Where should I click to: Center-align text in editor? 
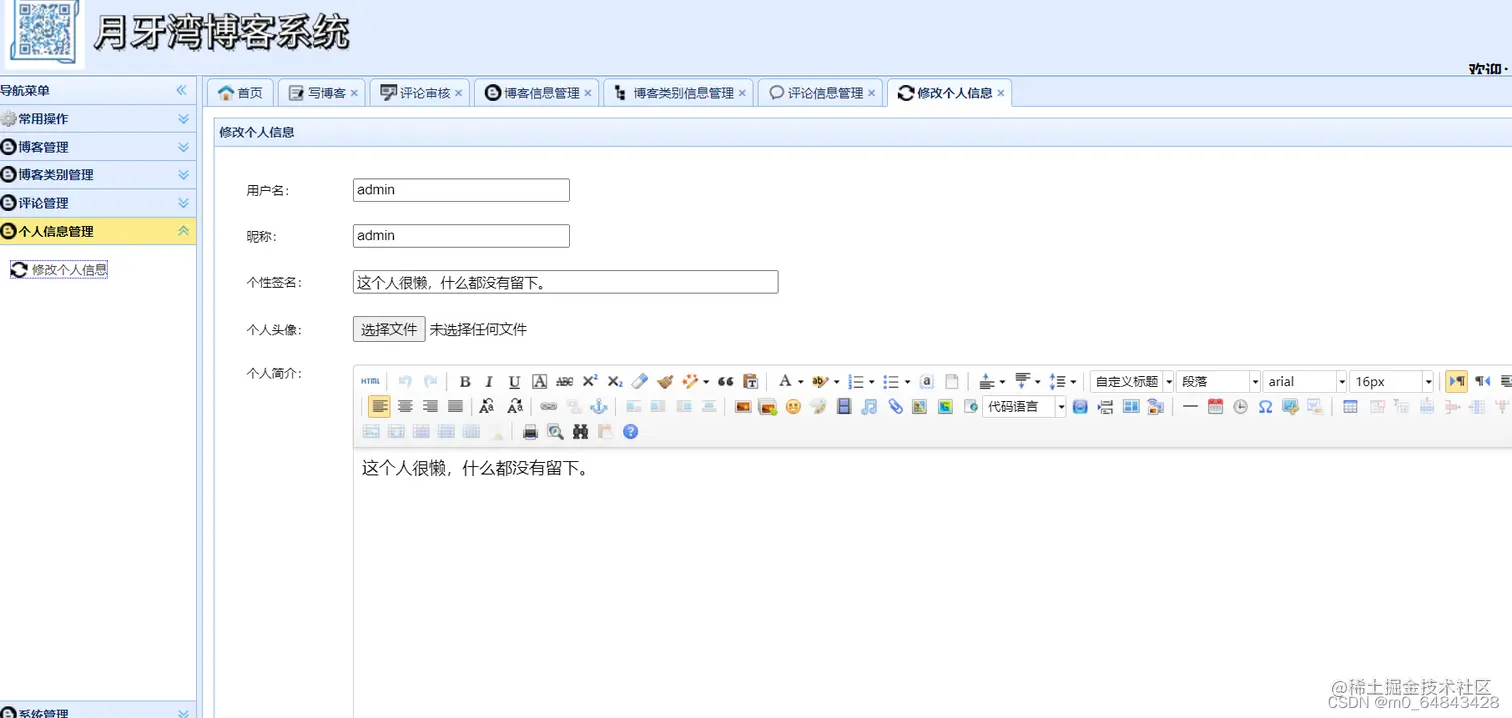click(405, 407)
